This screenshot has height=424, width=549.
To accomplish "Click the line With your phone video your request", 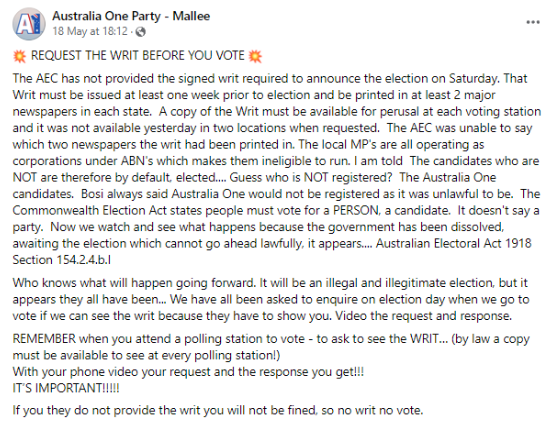I will 188,371.
